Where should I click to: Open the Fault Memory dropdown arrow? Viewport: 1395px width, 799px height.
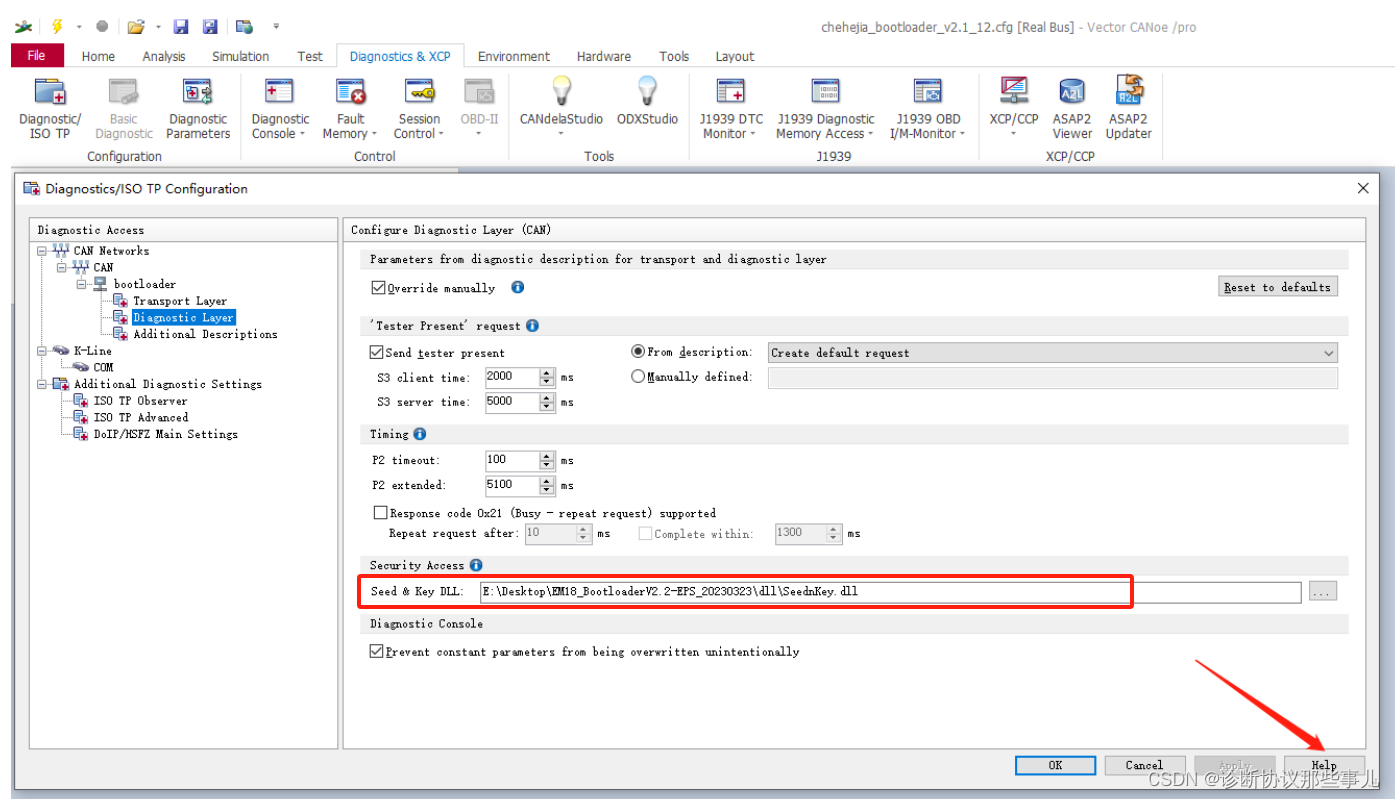pyautogui.click(x=374, y=134)
